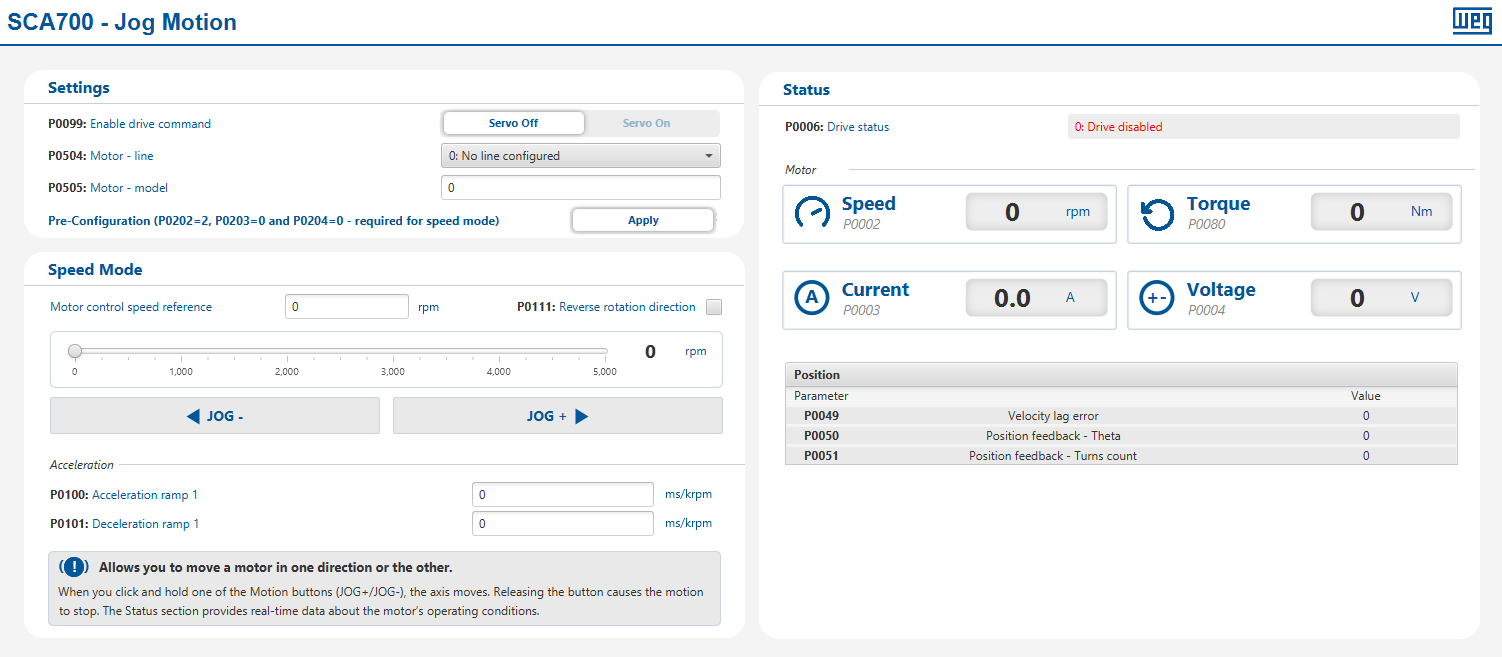Screen dimensions: 1502x657
Task: Click 'Position feedback - Turns count' text
Action: pyautogui.click(x=1053, y=456)
